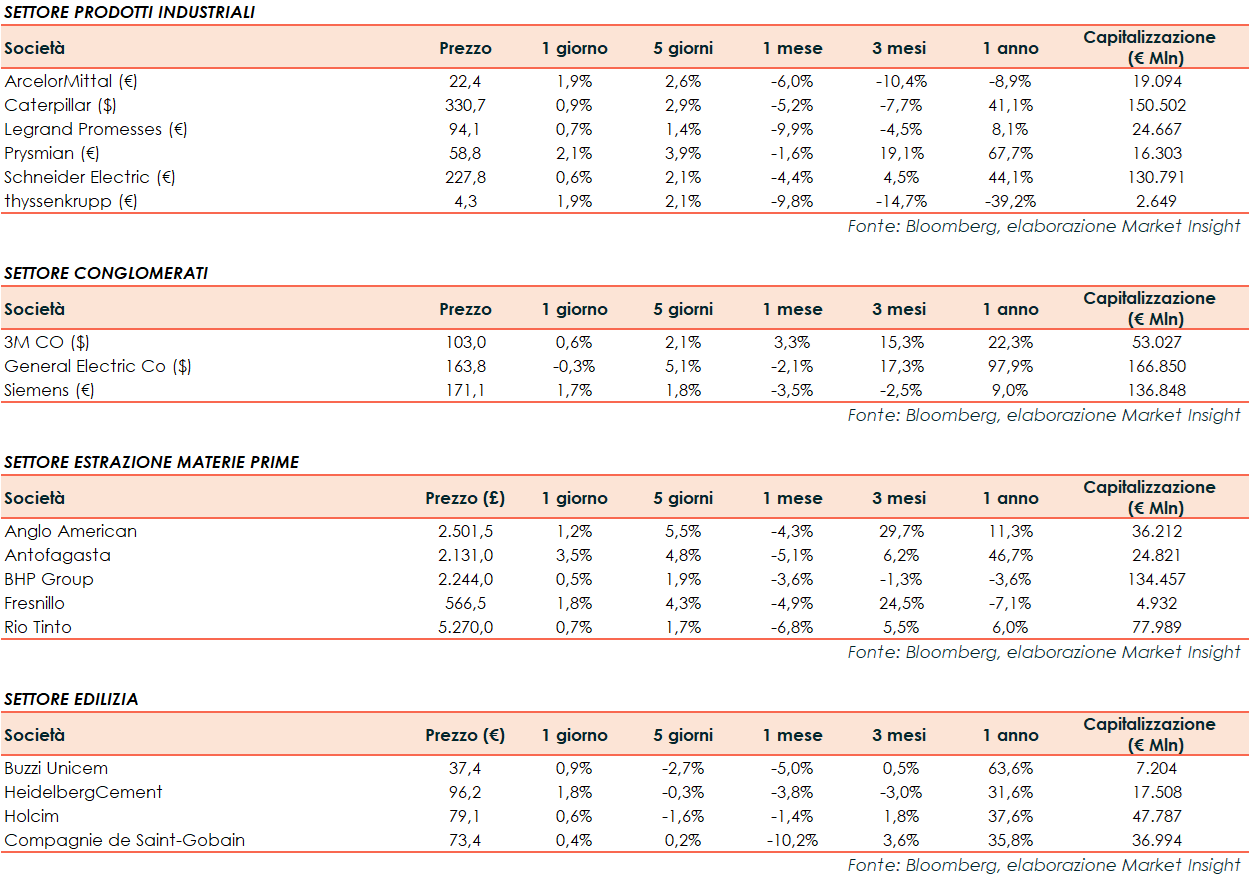Viewport: 1249px width, 877px height.
Task: Select the Caterpillar price cell 330,7
Action: (465, 106)
